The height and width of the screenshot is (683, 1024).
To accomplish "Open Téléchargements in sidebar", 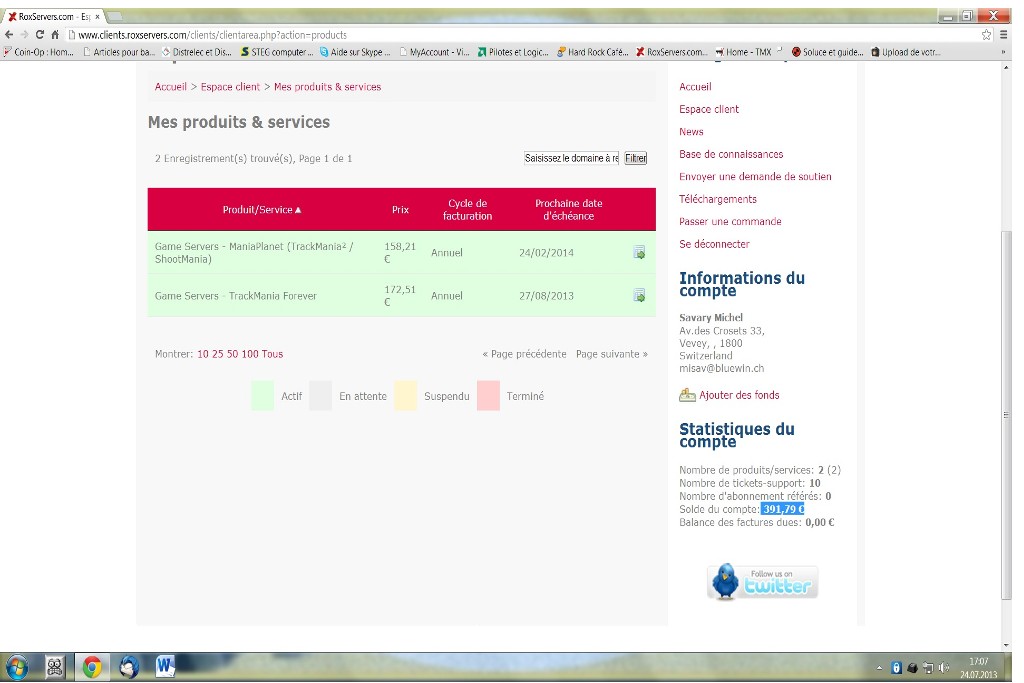I will [718, 199].
